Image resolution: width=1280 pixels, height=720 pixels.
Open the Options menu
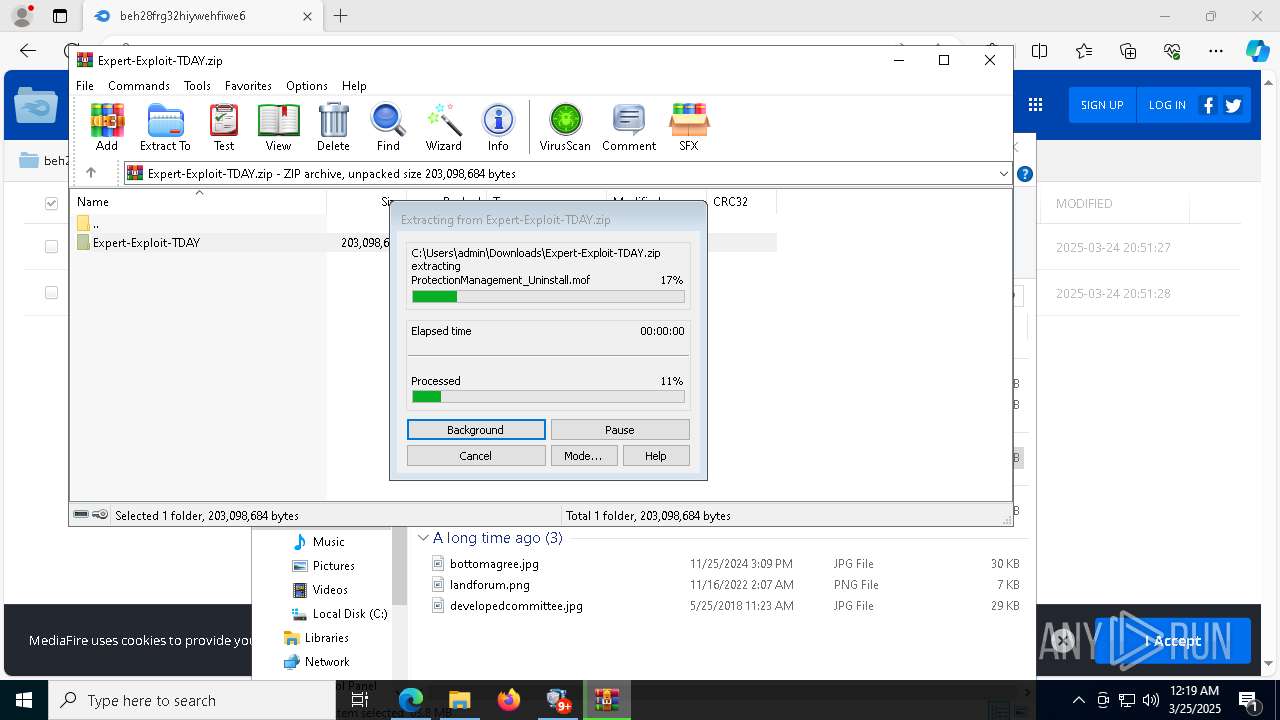coord(307,86)
